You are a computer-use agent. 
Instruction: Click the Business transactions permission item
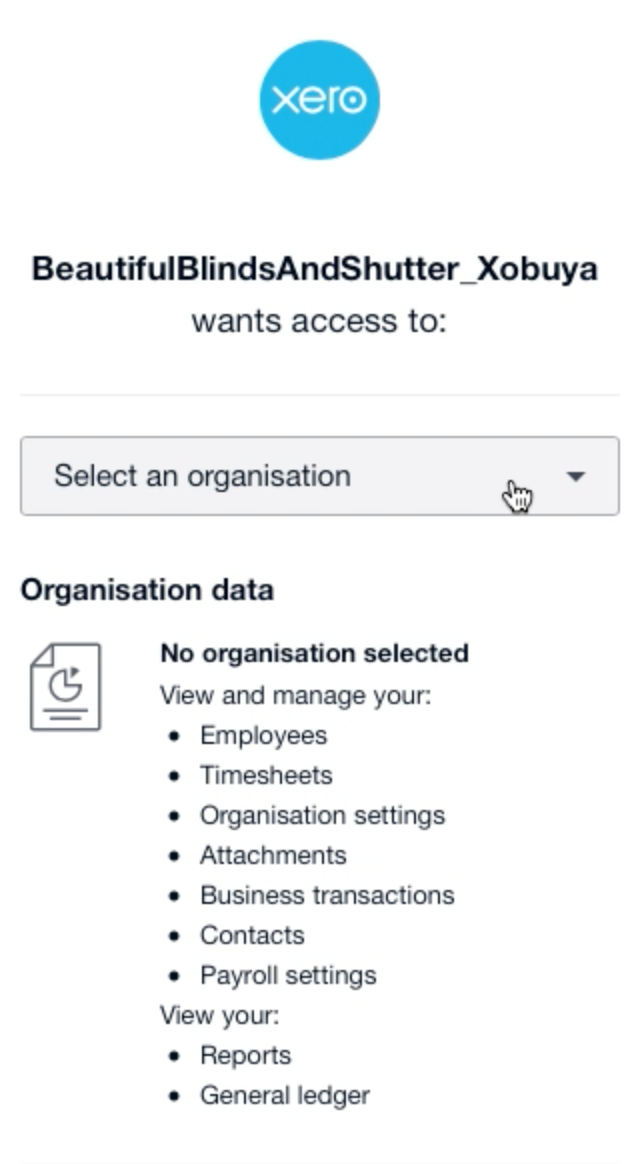click(x=327, y=895)
